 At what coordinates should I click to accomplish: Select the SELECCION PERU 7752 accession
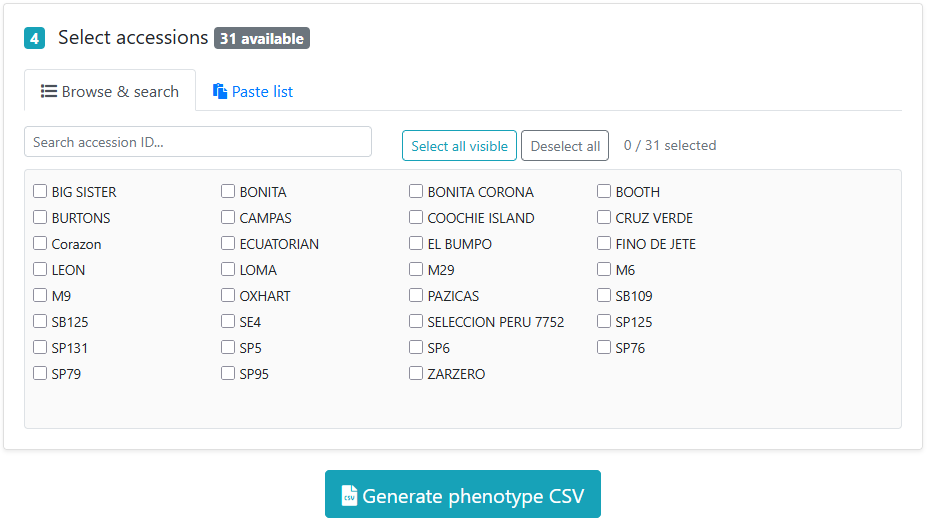coord(416,321)
